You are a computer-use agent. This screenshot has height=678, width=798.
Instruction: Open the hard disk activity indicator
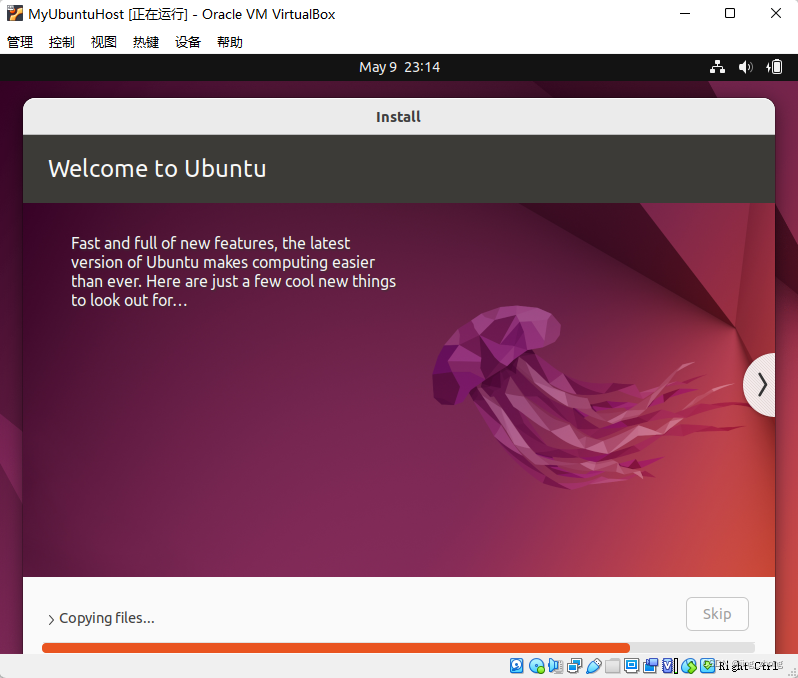[517, 665]
